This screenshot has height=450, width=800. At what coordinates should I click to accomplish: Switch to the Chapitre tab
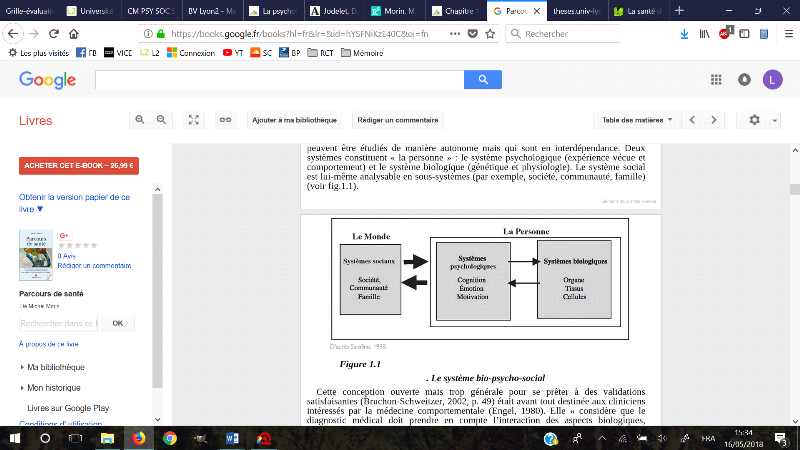[x=455, y=11]
